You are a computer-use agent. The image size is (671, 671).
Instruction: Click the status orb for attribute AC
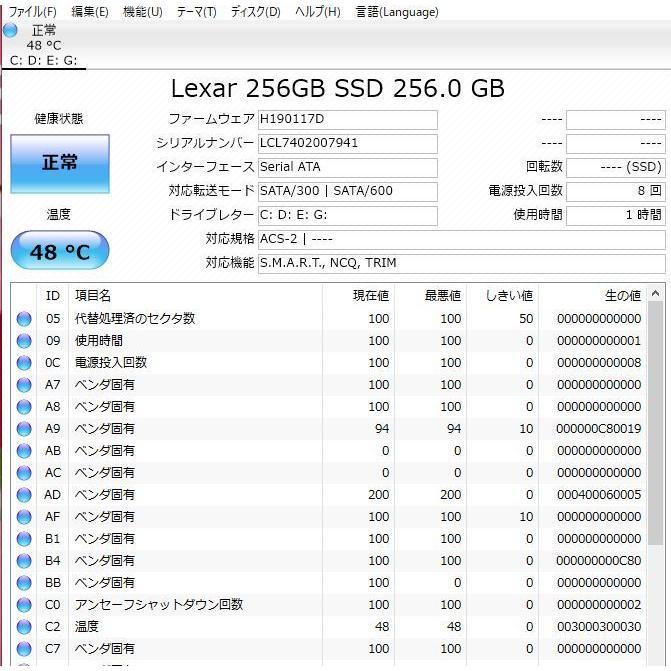(x=24, y=473)
